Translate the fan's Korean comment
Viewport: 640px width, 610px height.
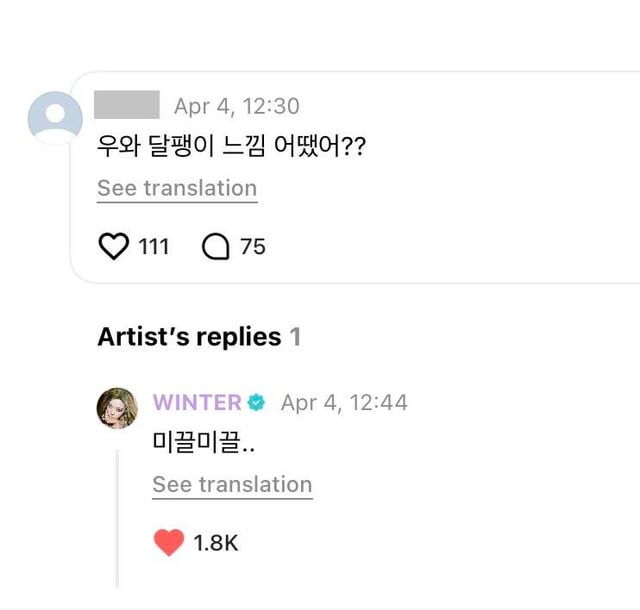point(176,189)
